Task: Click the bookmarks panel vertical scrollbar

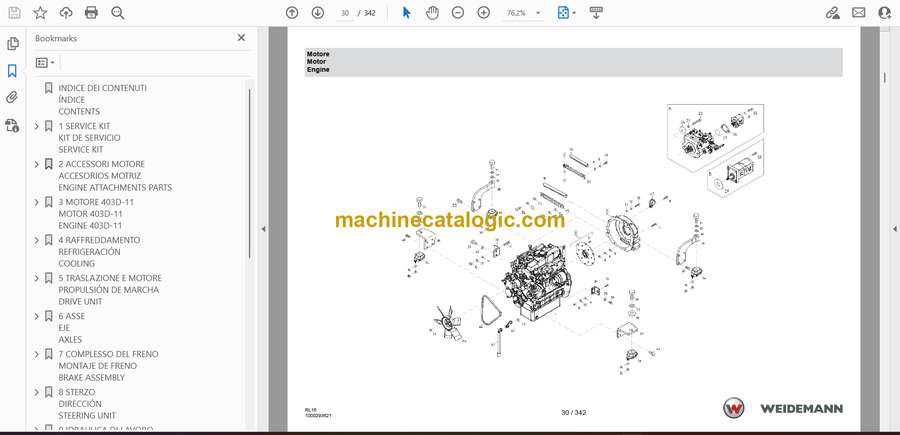Action: point(249,174)
